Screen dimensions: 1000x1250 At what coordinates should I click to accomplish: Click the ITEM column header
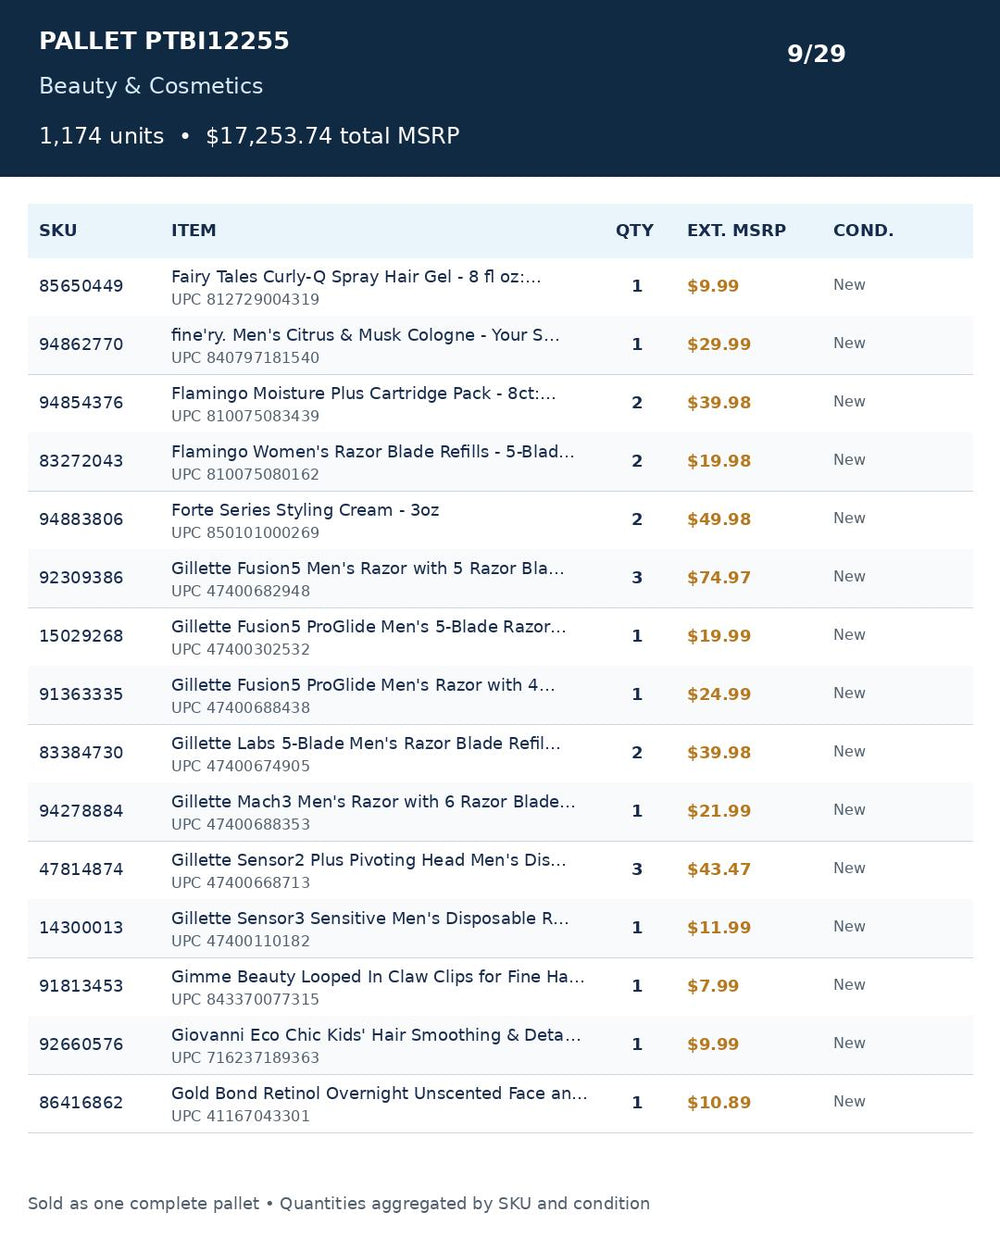[193, 231]
